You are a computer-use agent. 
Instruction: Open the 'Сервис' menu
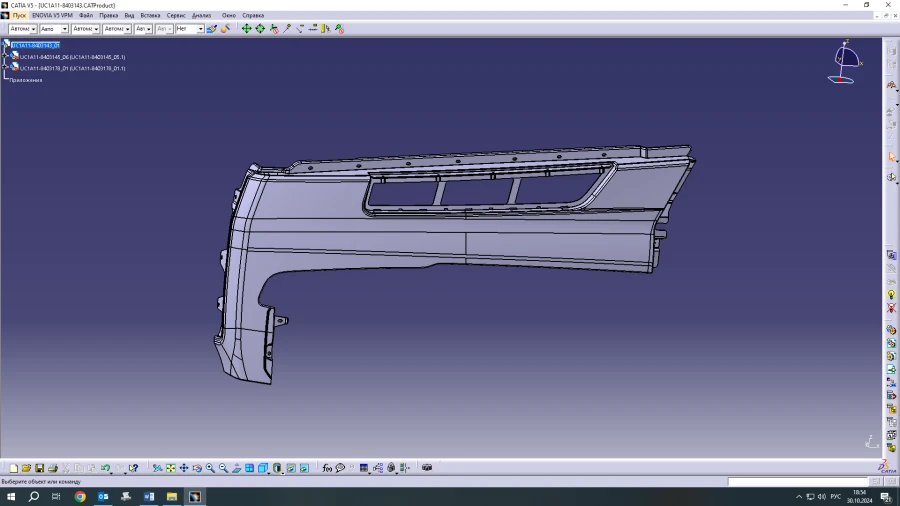176,16
